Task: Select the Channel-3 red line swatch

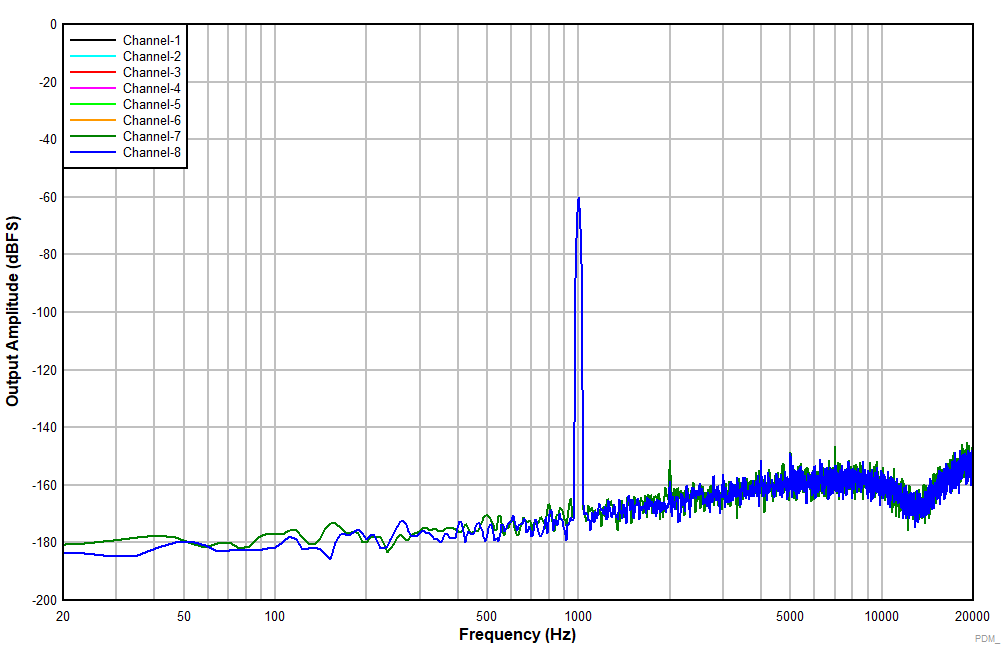Action: (95, 73)
